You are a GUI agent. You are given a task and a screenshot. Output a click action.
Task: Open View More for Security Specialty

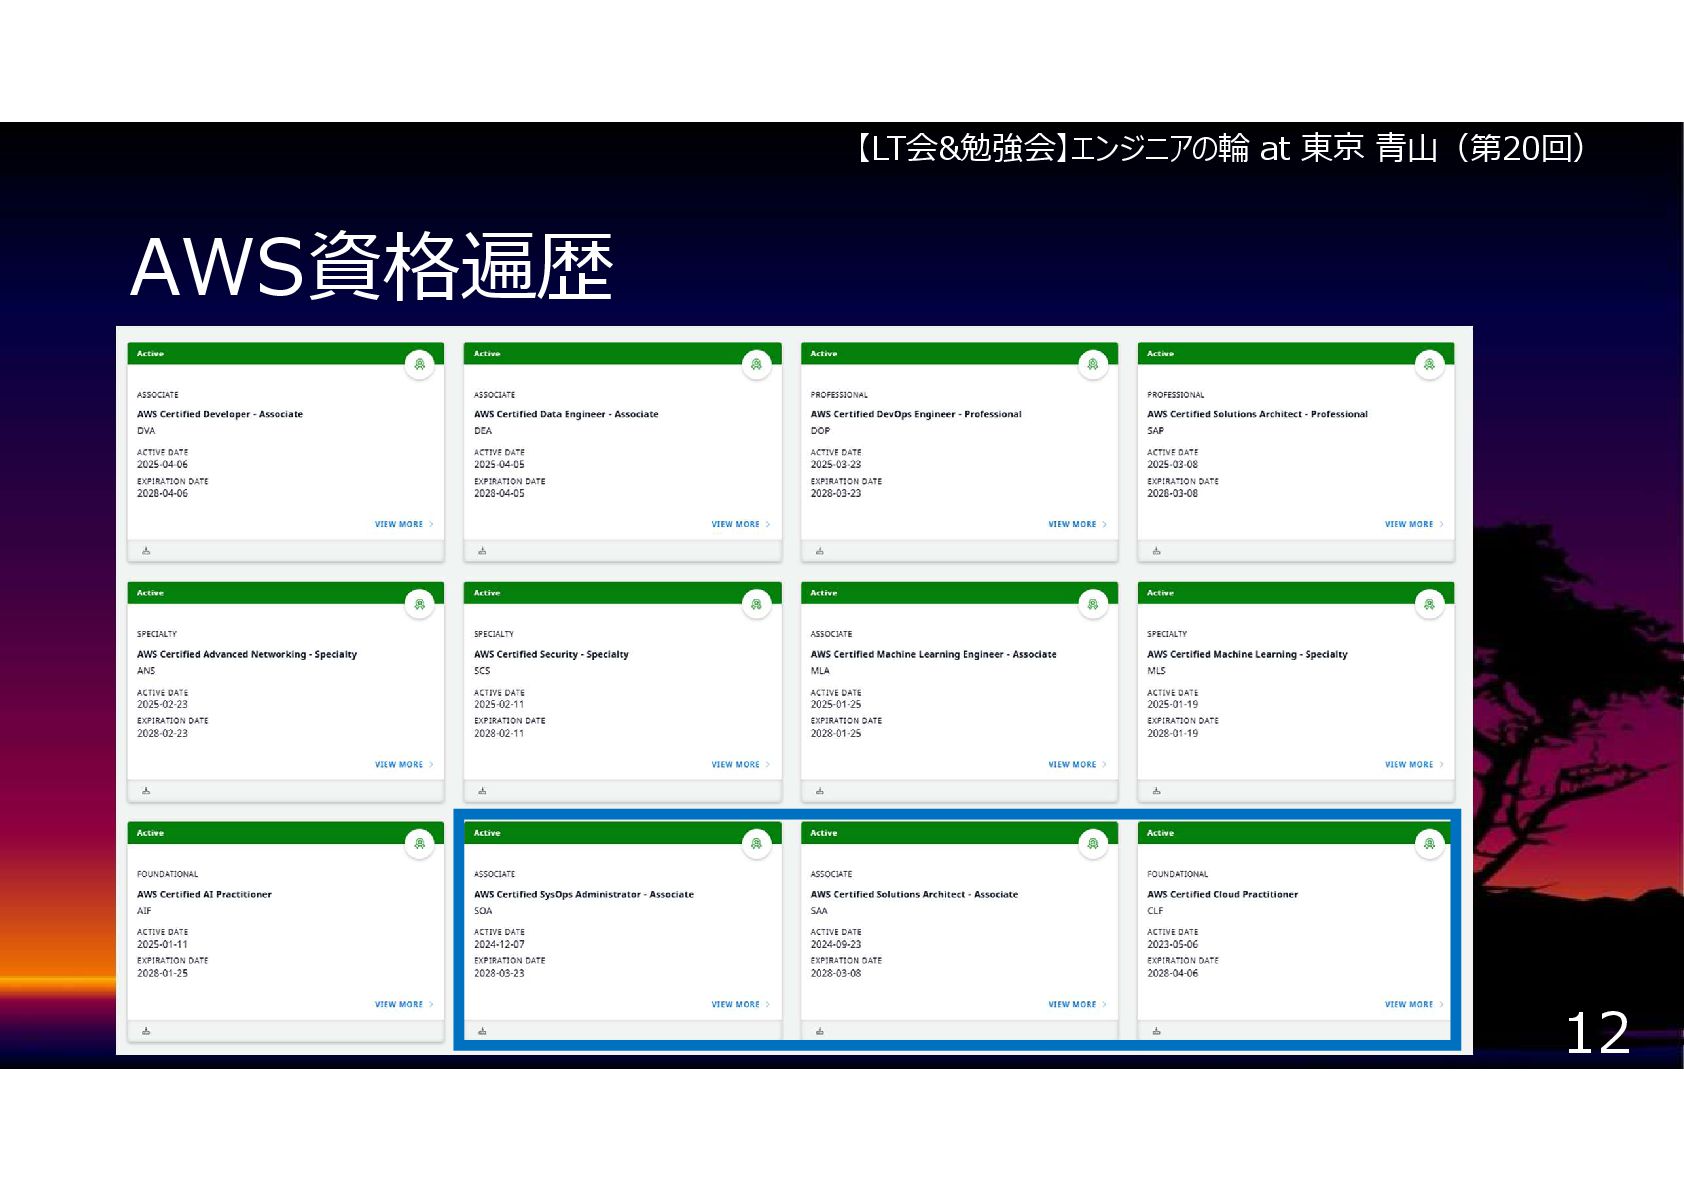point(741,764)
